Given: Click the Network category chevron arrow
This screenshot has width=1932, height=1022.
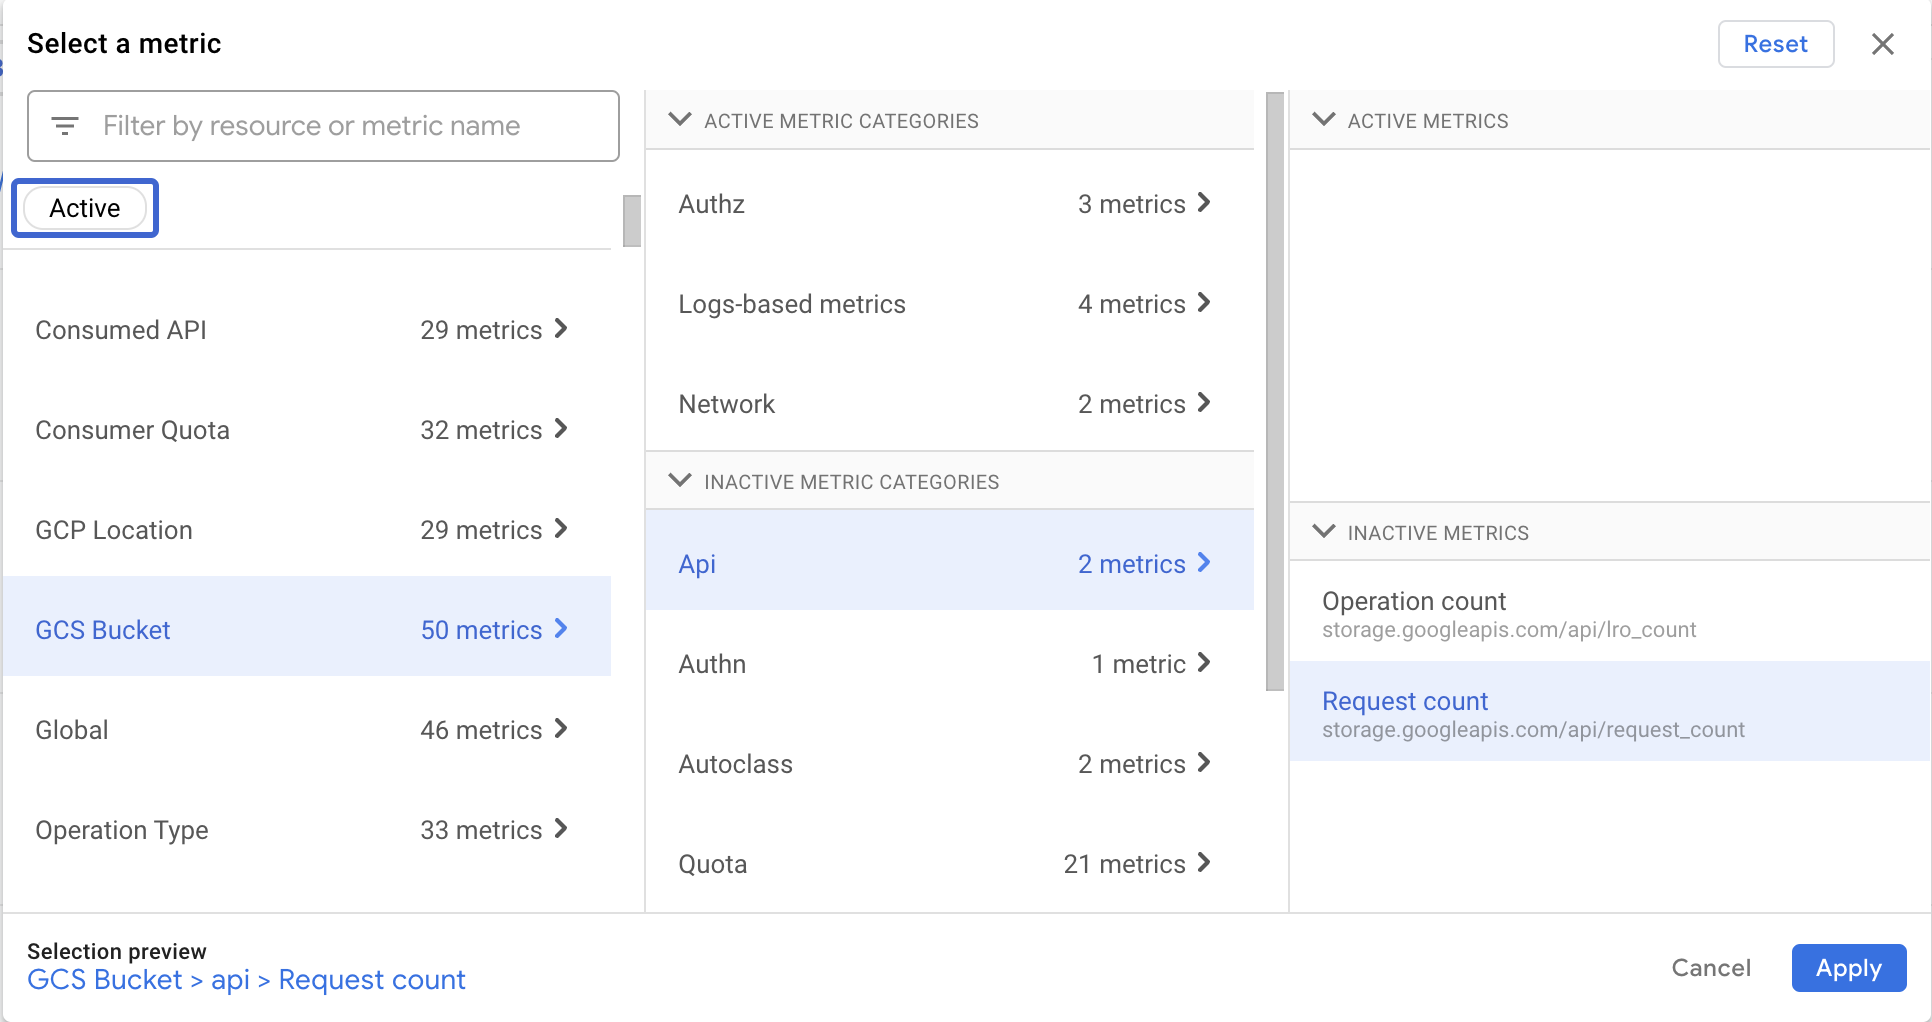Looking at the screenshot, I should coord(1204,403).
